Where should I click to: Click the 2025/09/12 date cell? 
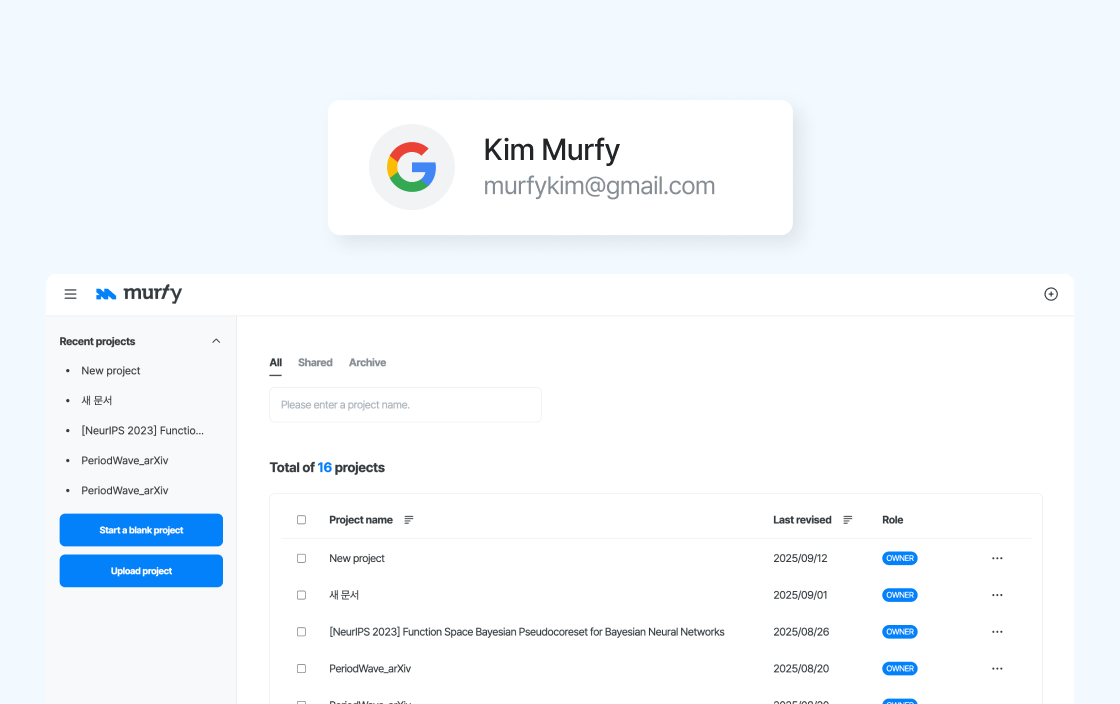tap(800, 558)
